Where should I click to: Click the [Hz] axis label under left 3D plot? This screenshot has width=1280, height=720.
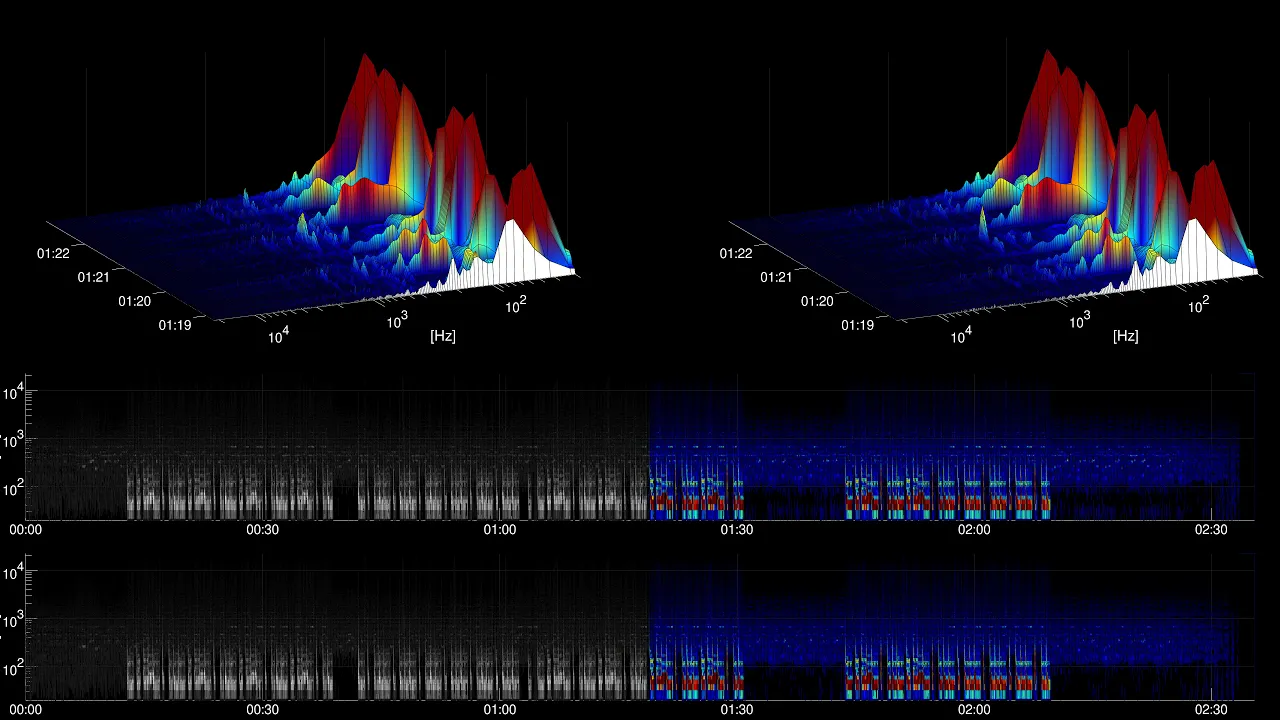(x=443, y=336)
